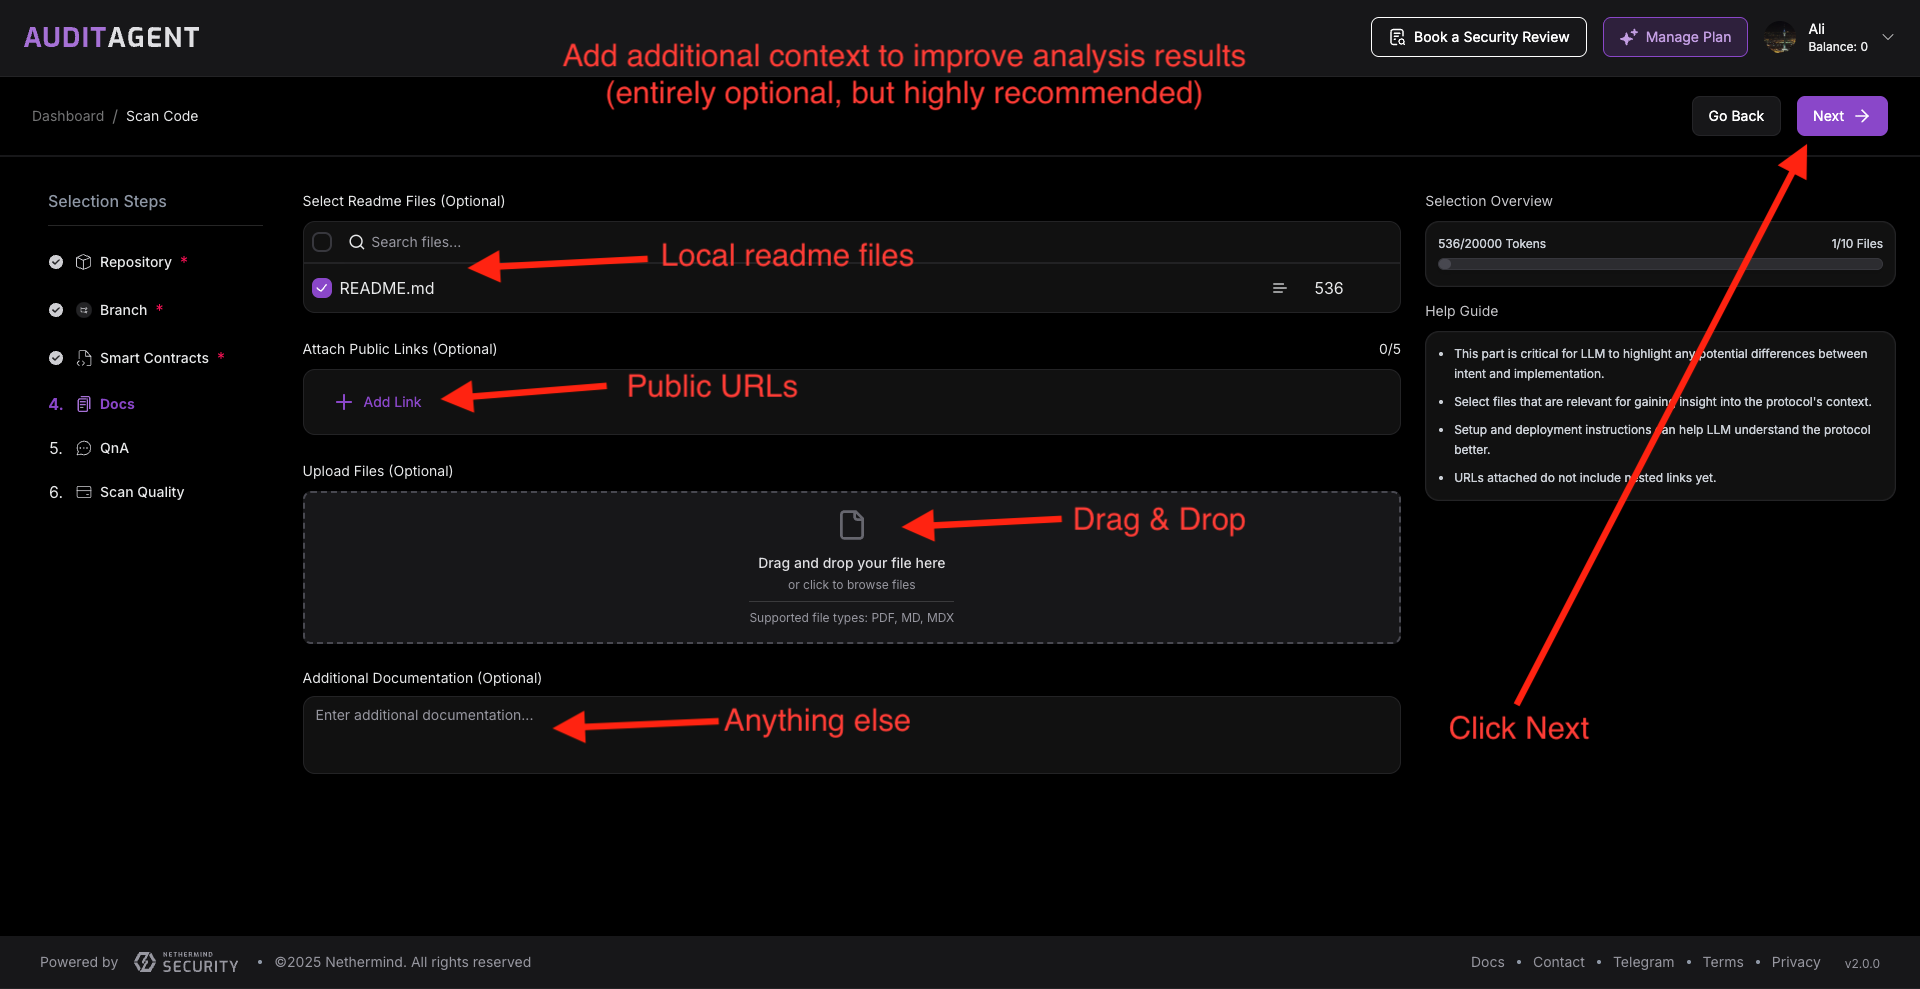
Task: Select the Repository step icon in sidebar
Action: 84,262
